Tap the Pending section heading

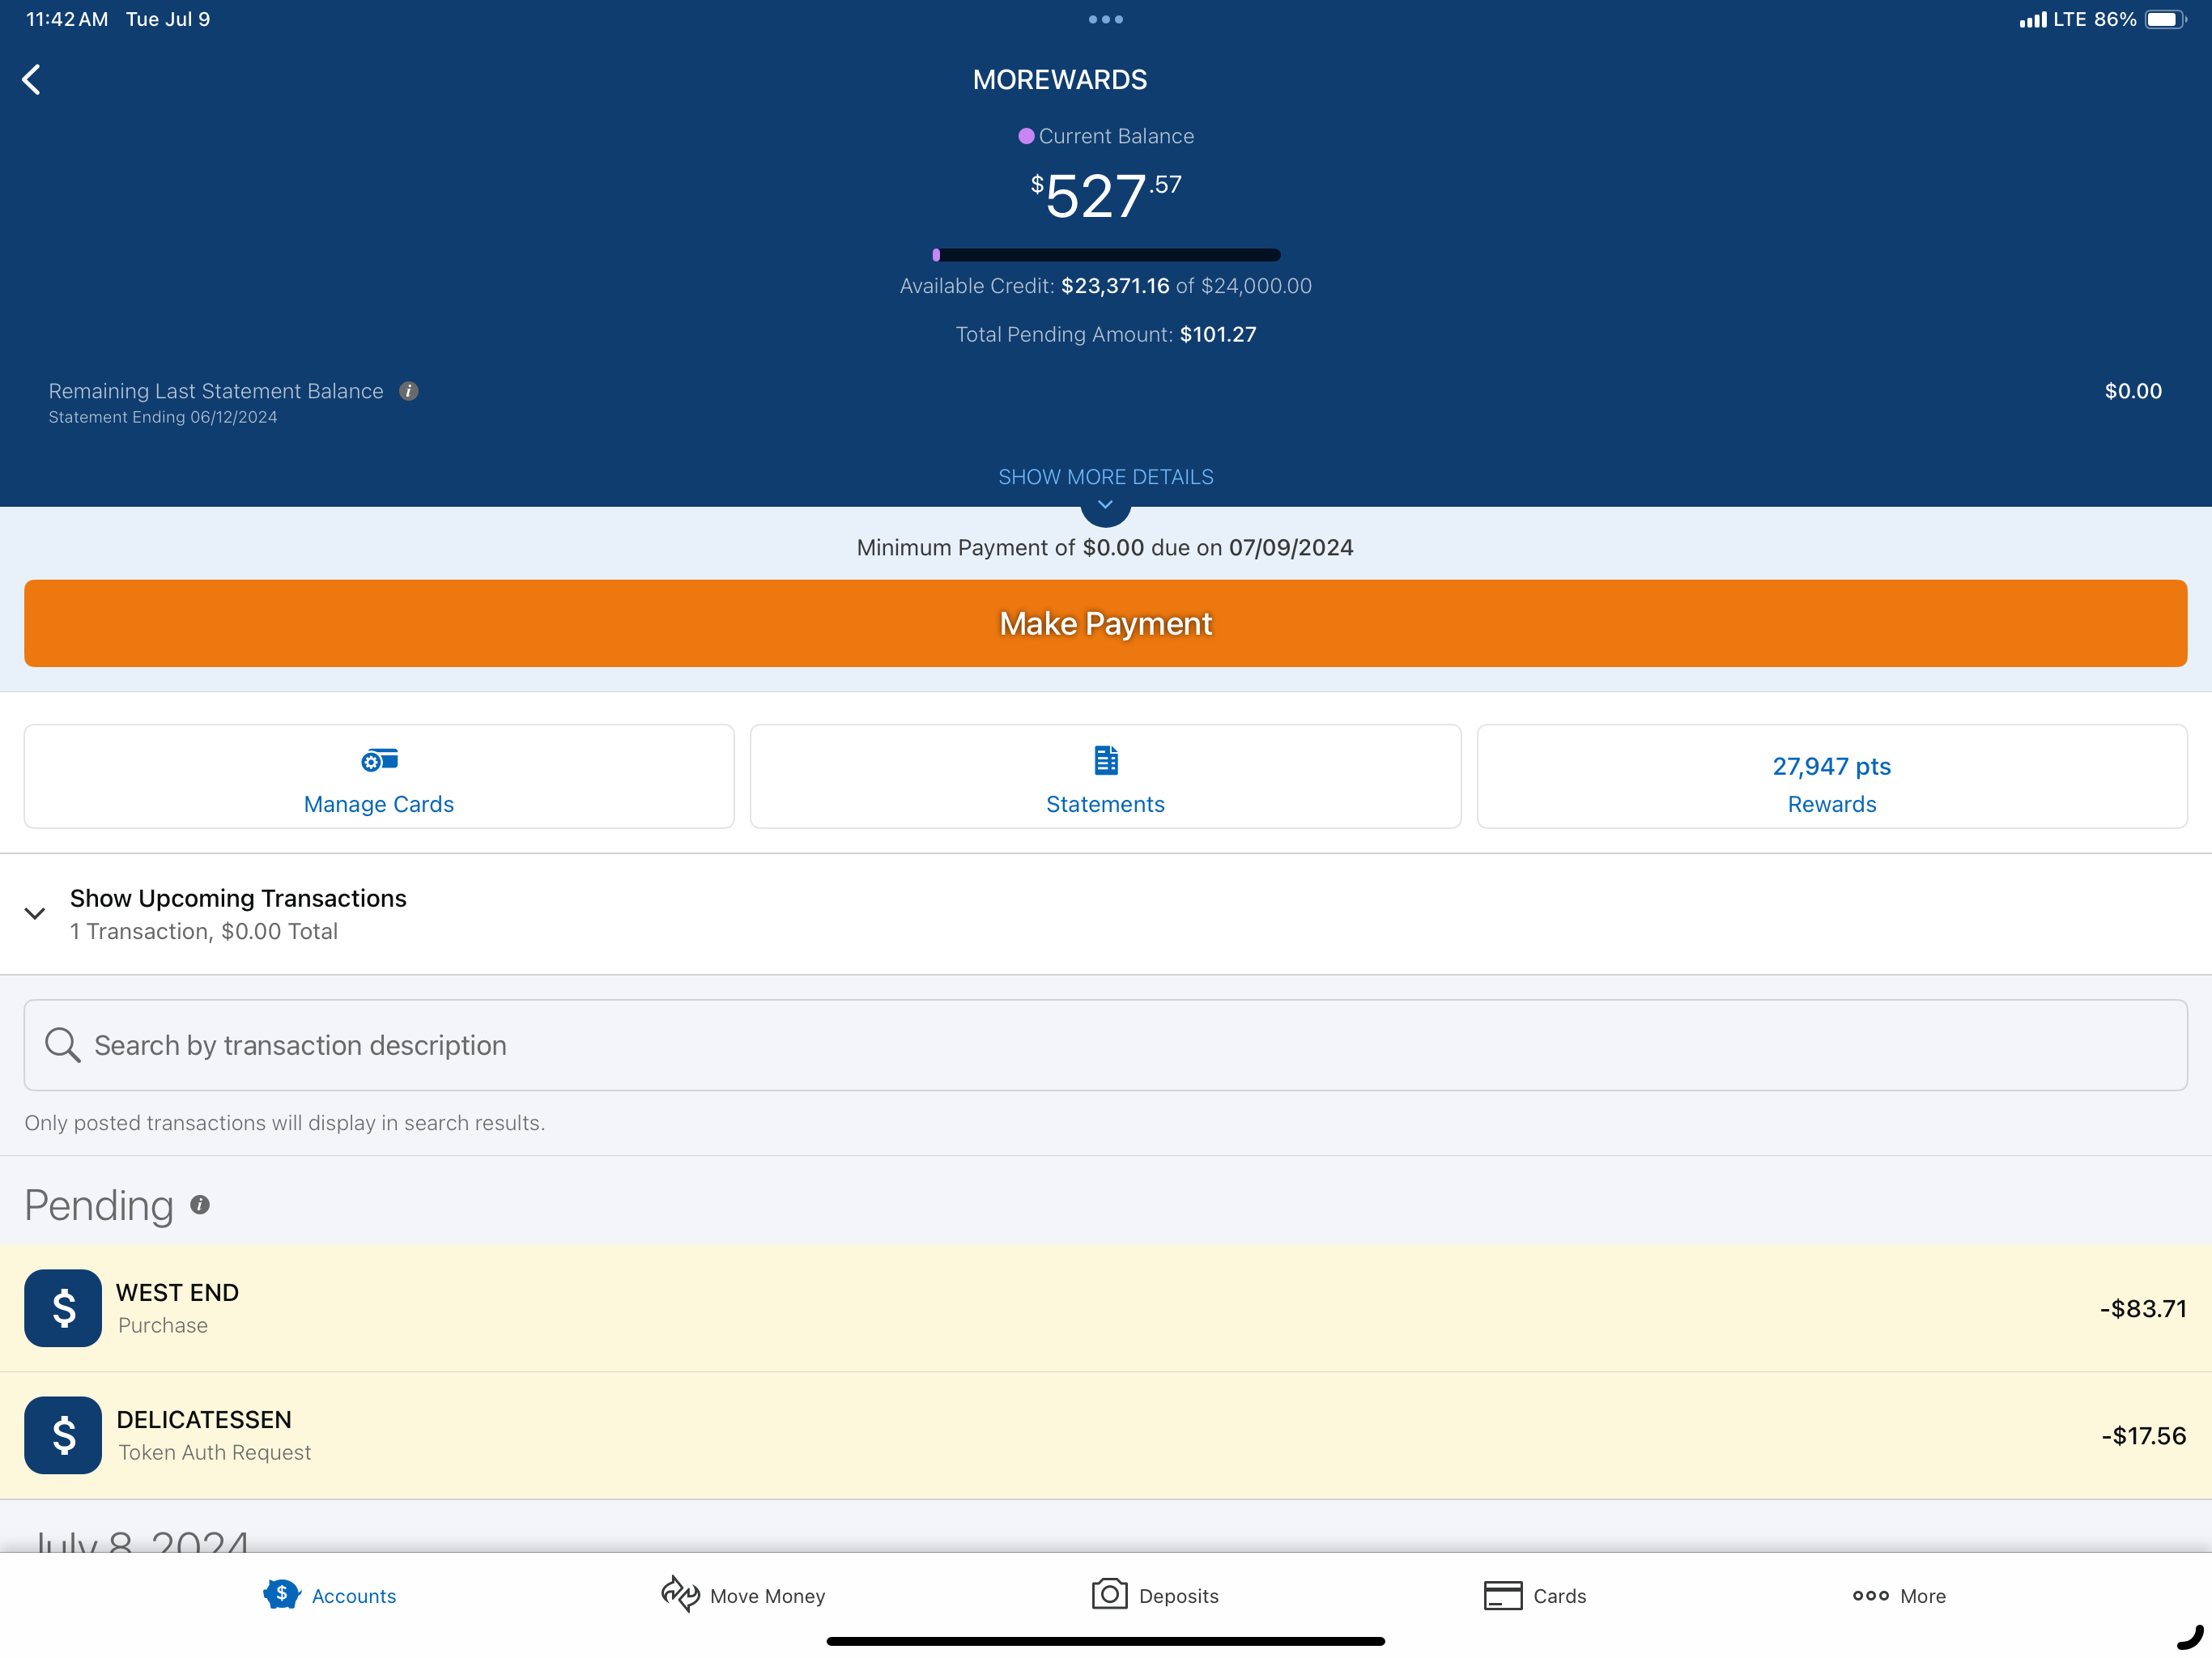tap(99, 1205)
